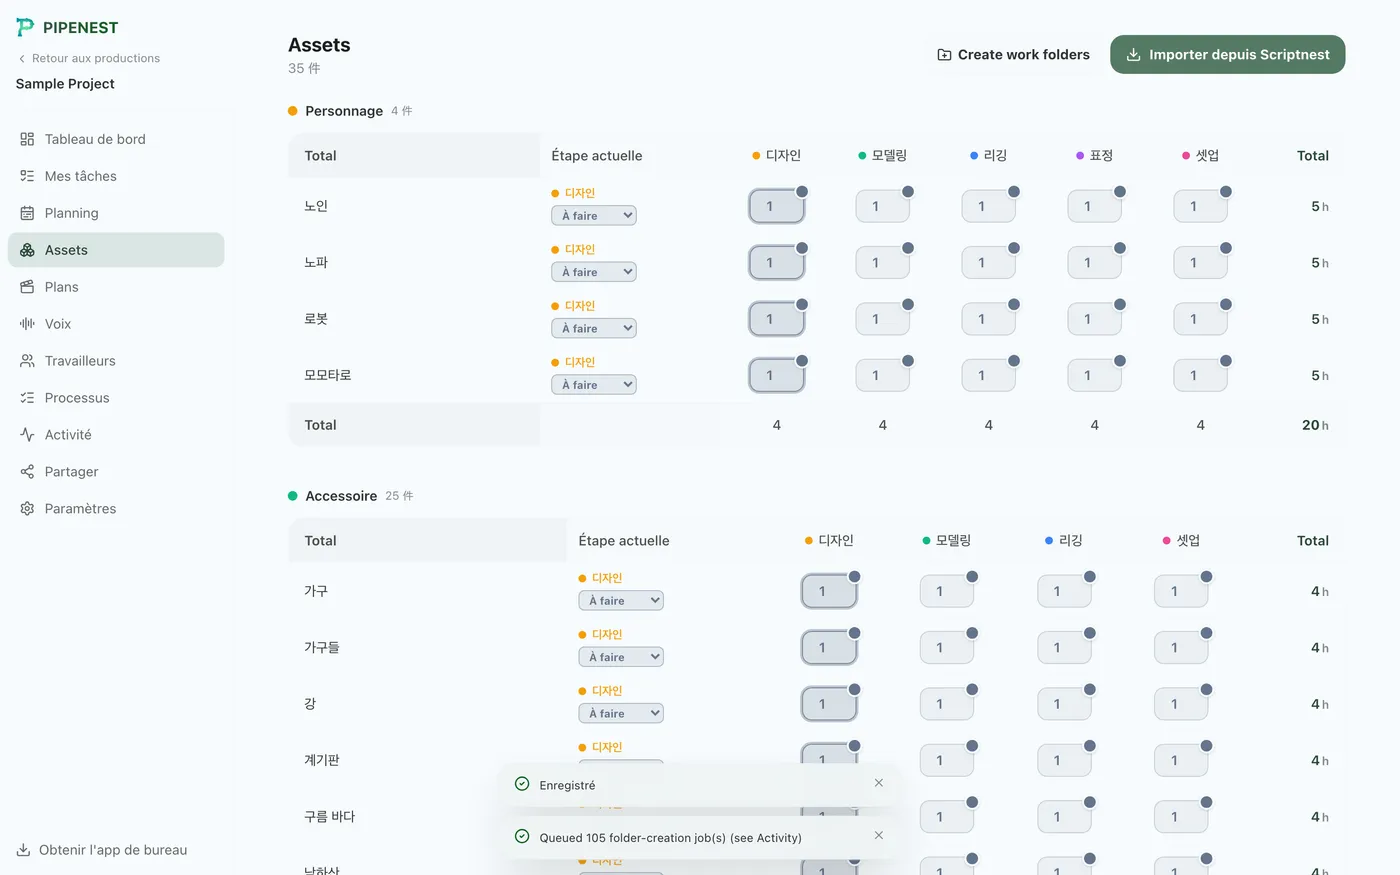Image resolution: width=1400 pixels, height=875 pixels.
Task: Open À faire dropdown for 가구들
Action: tap(621, 657)
